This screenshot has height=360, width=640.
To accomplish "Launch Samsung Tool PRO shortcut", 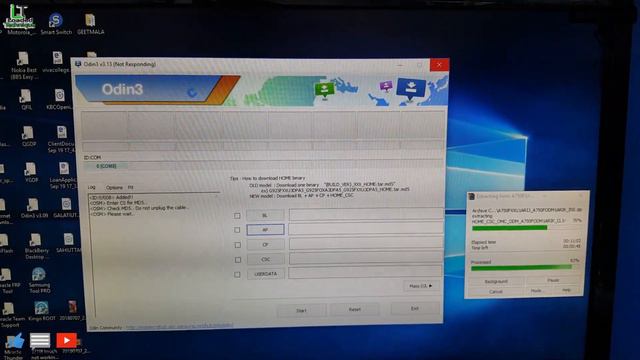I will [x=39, y=280].
